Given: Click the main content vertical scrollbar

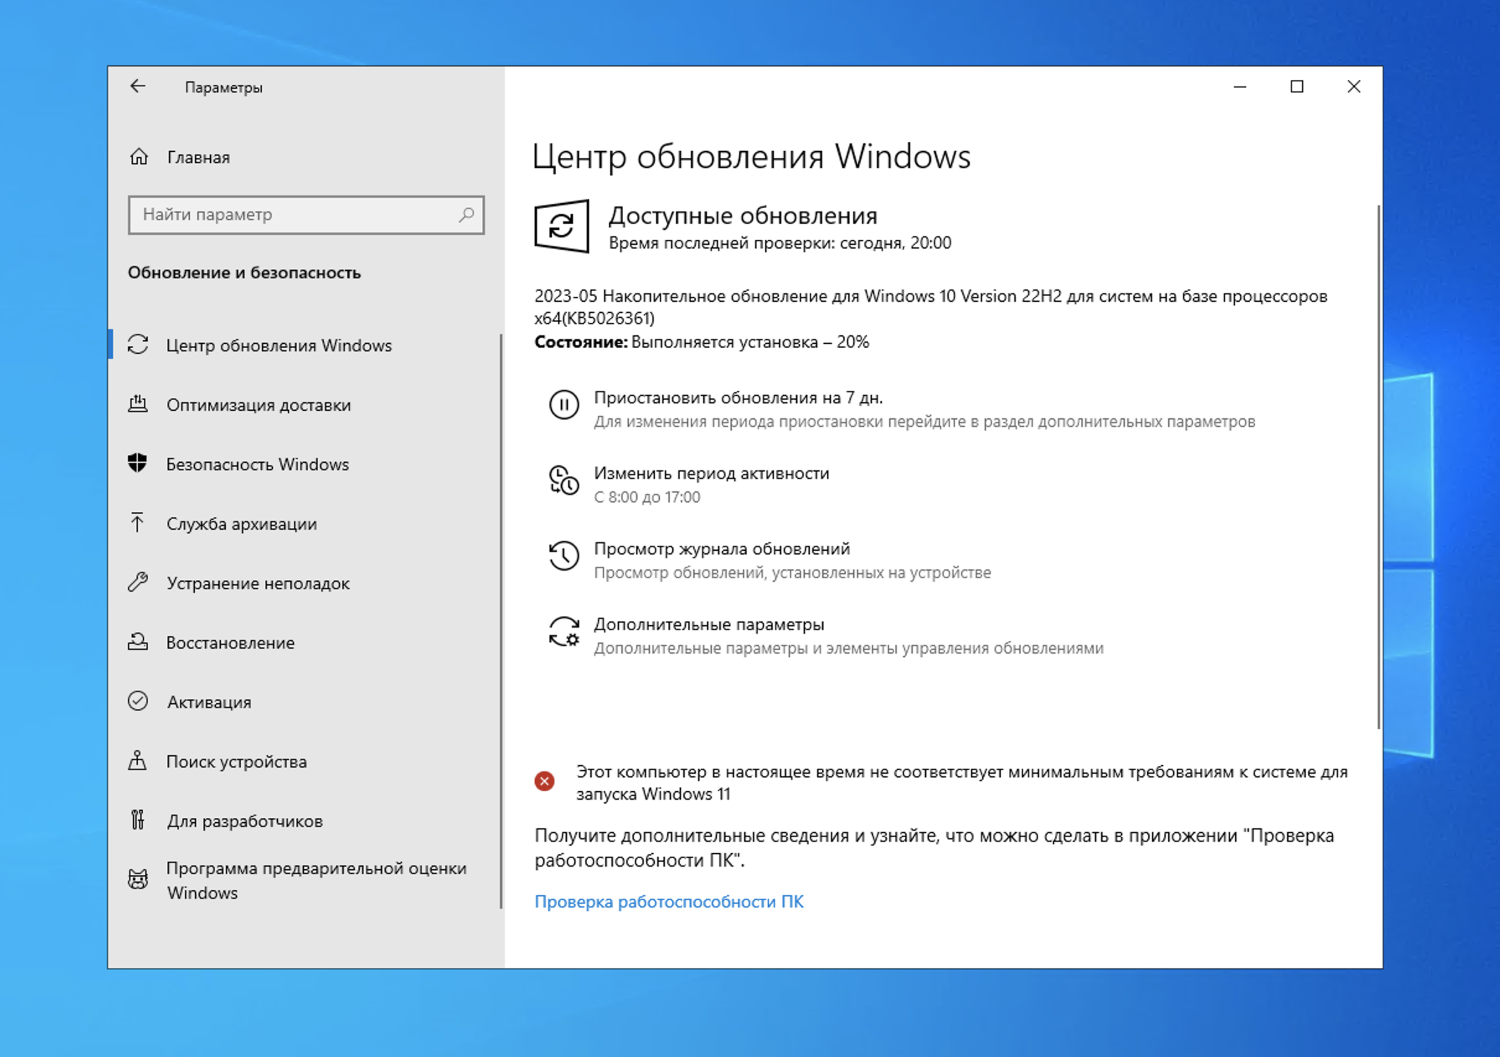Looking at the screenshot, I should [1379, 467].
